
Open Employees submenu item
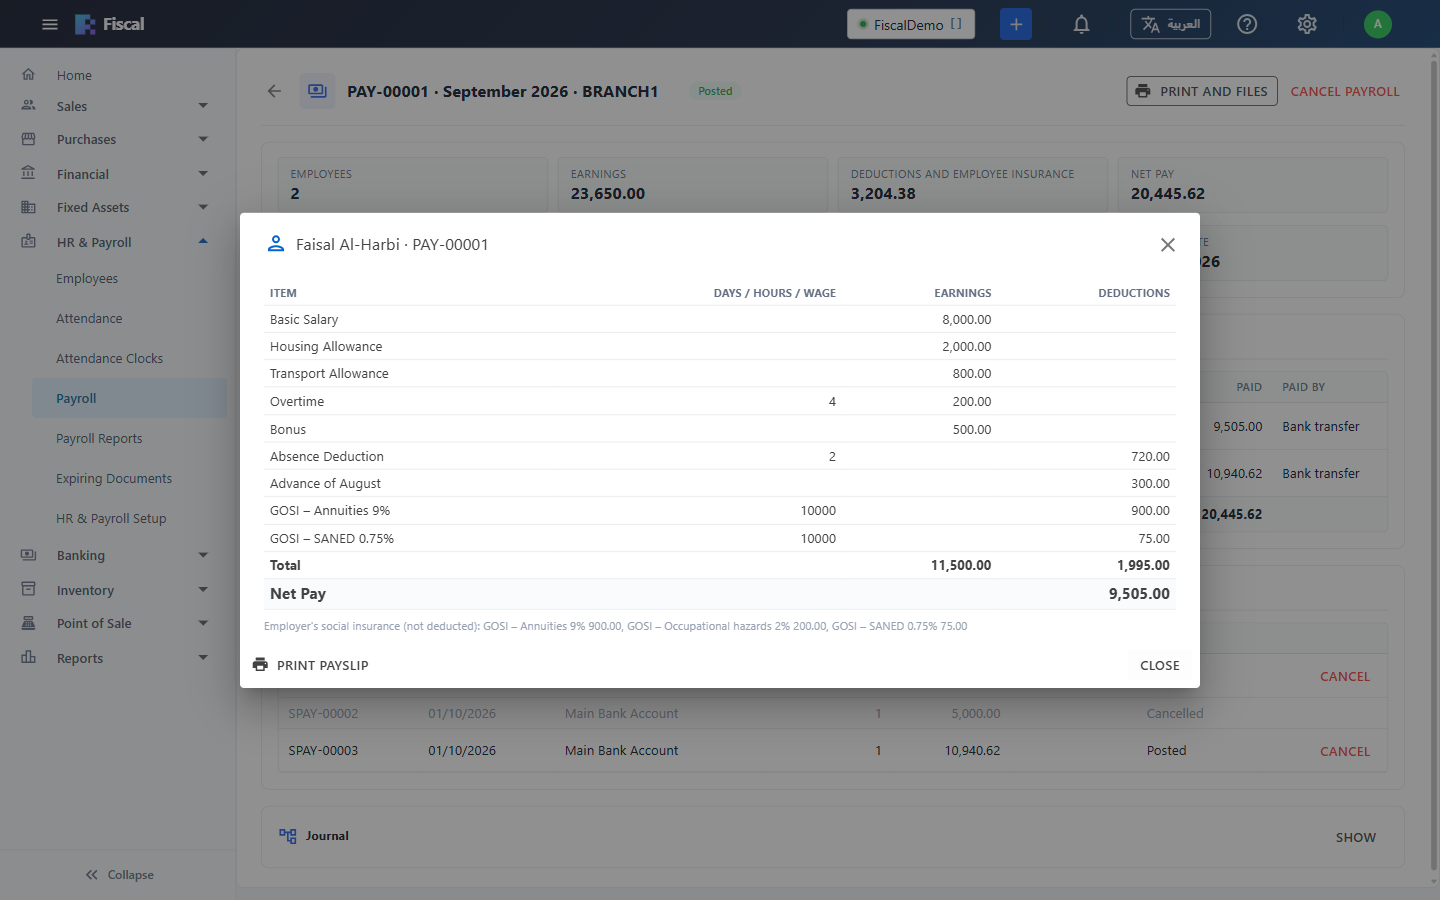[87, 278]
